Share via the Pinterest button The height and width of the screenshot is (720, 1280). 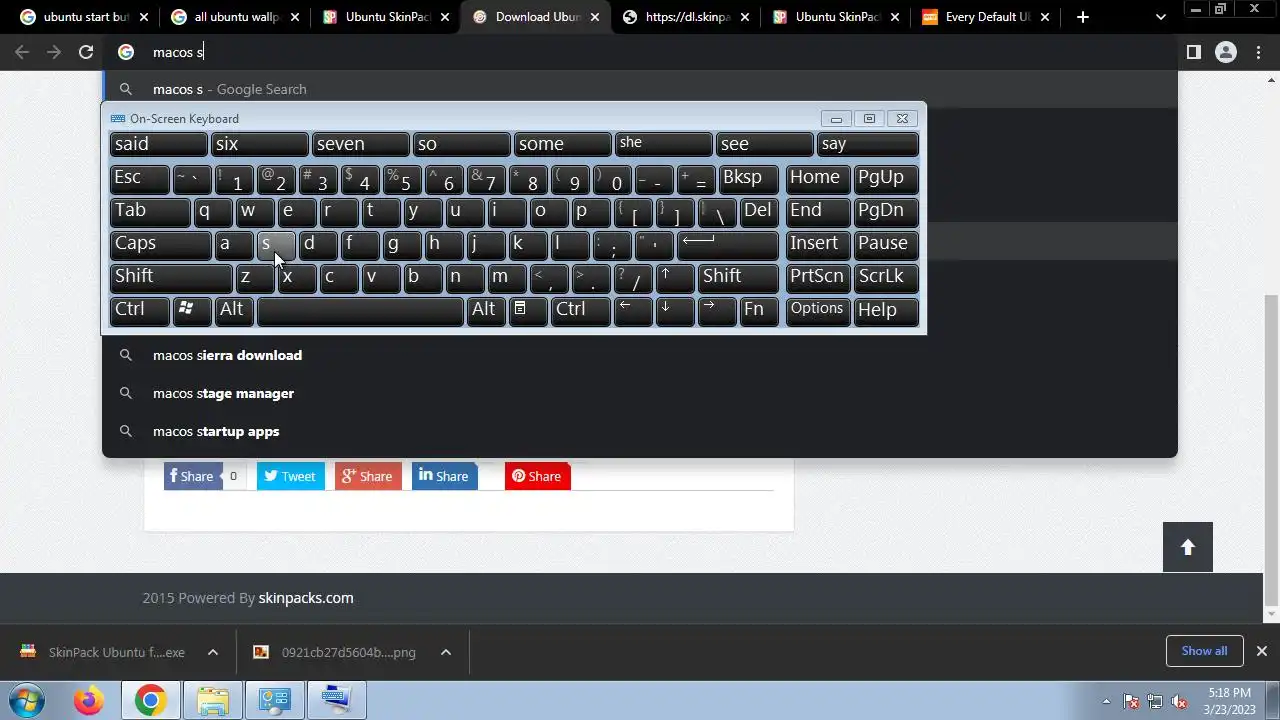tap(538, 476)
